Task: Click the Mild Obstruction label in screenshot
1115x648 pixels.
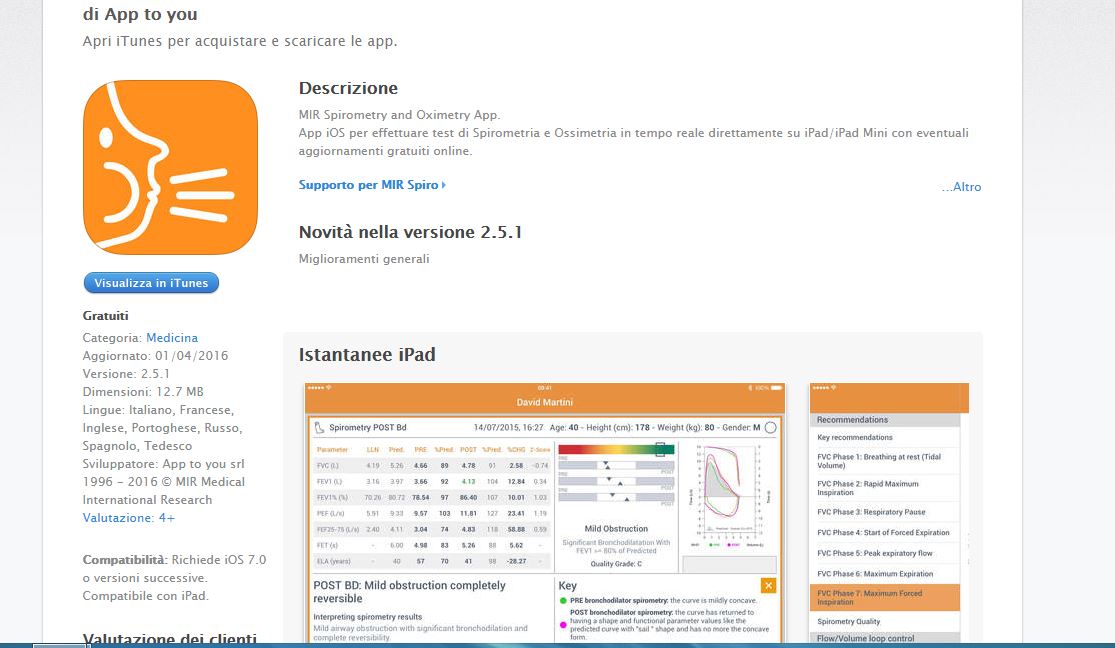Action: [x=617, y=529]
